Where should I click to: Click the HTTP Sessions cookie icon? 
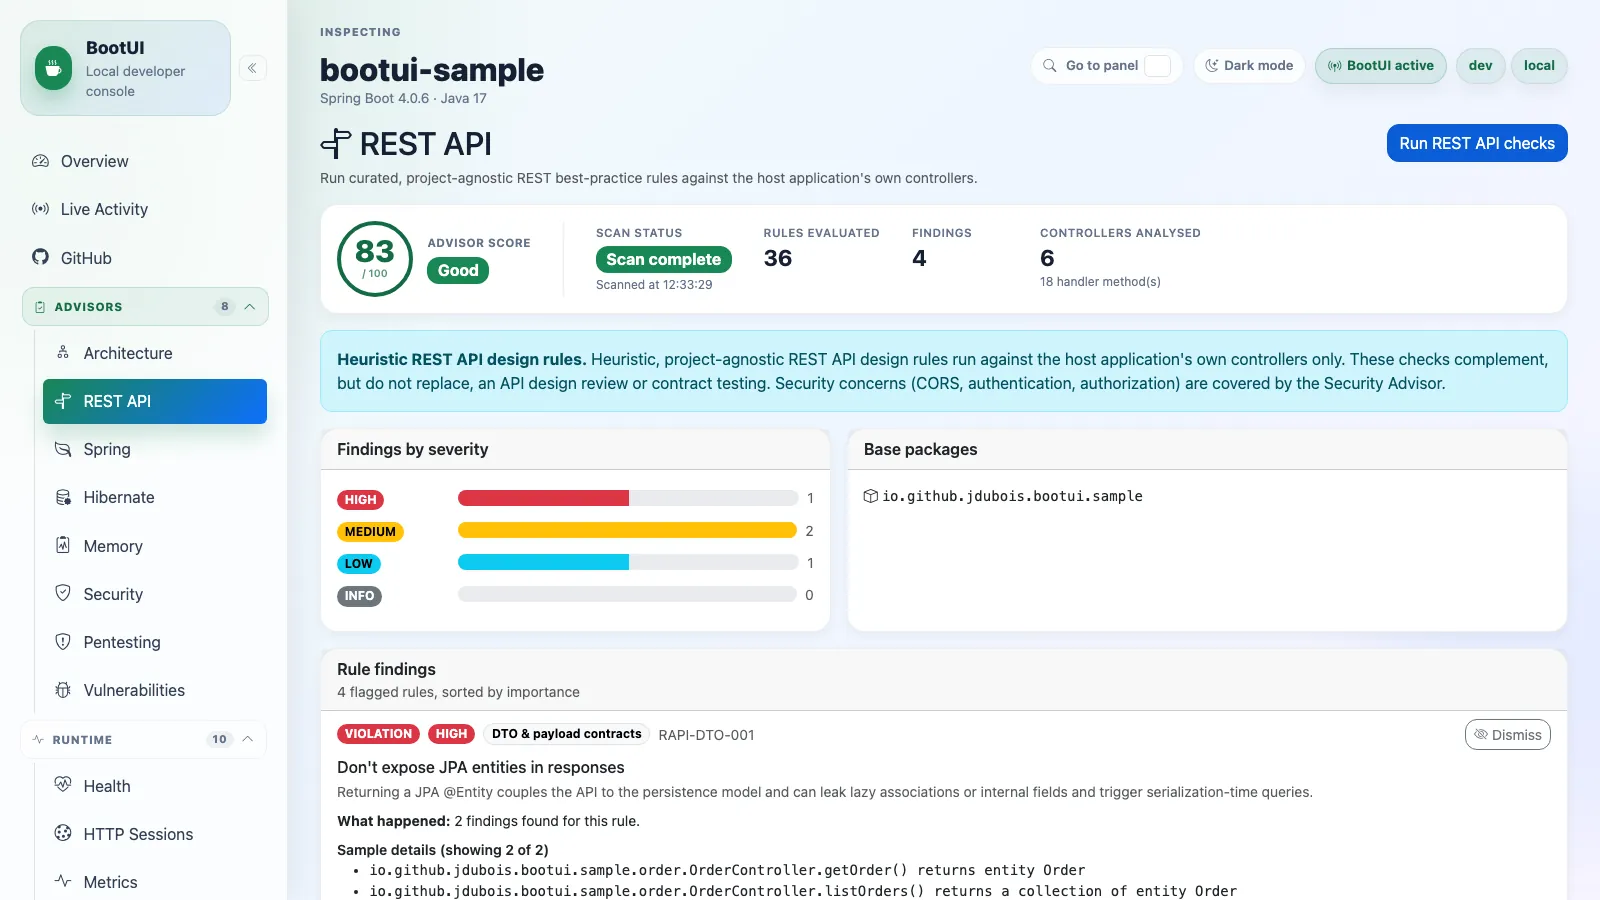point(63,833)
